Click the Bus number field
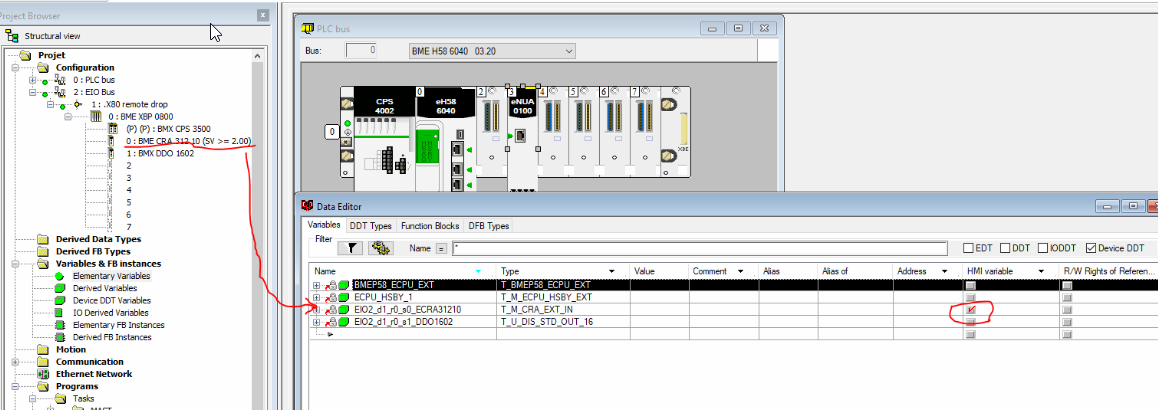The height and width of the screenshot is (410, 1158). [x=361, y=51]
